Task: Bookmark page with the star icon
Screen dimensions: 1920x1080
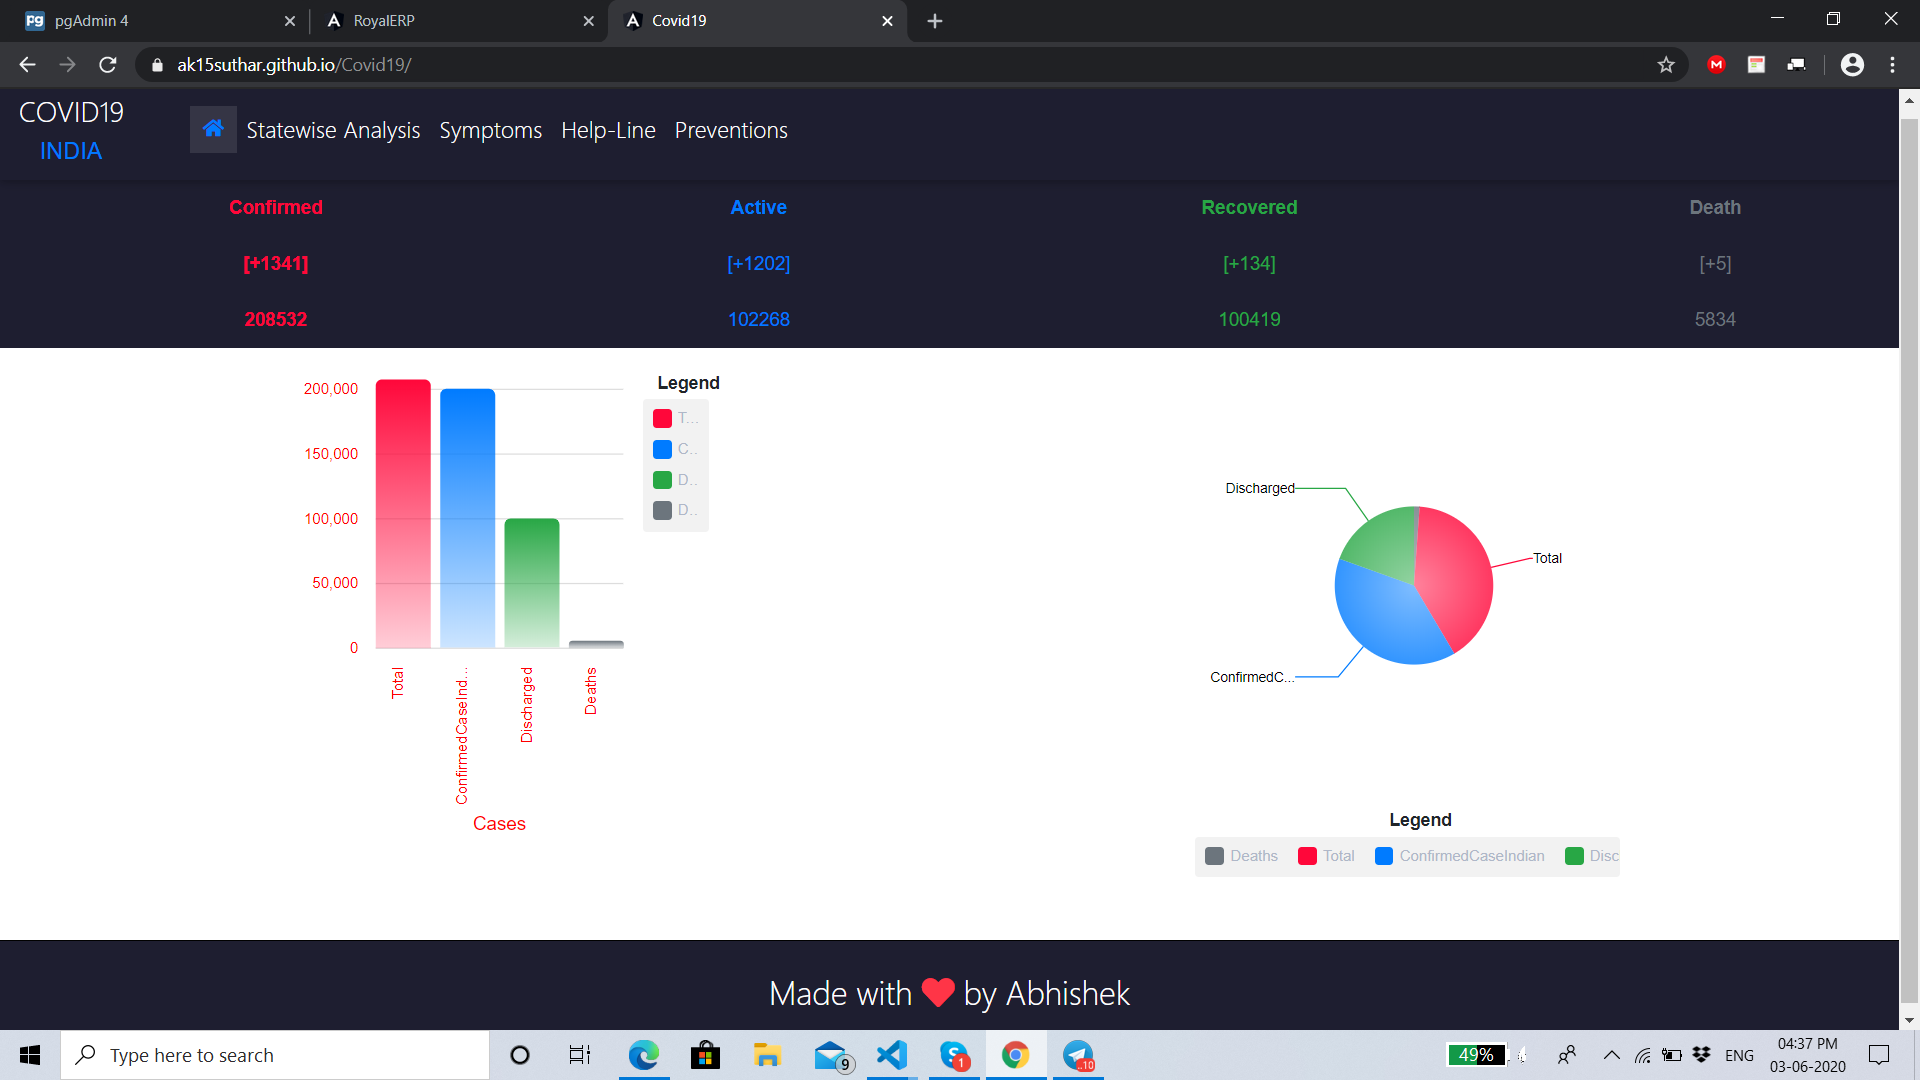Action: [x=1666, y=65]
